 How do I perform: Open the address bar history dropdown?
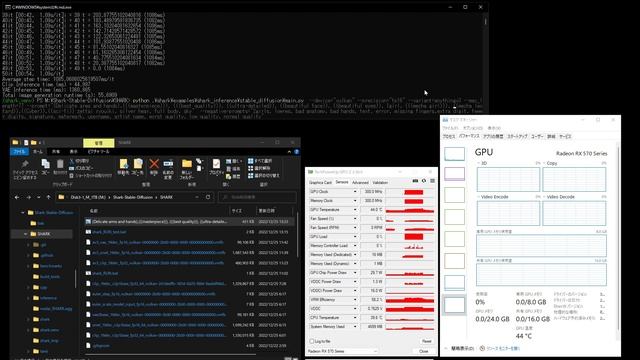point(197,197)
